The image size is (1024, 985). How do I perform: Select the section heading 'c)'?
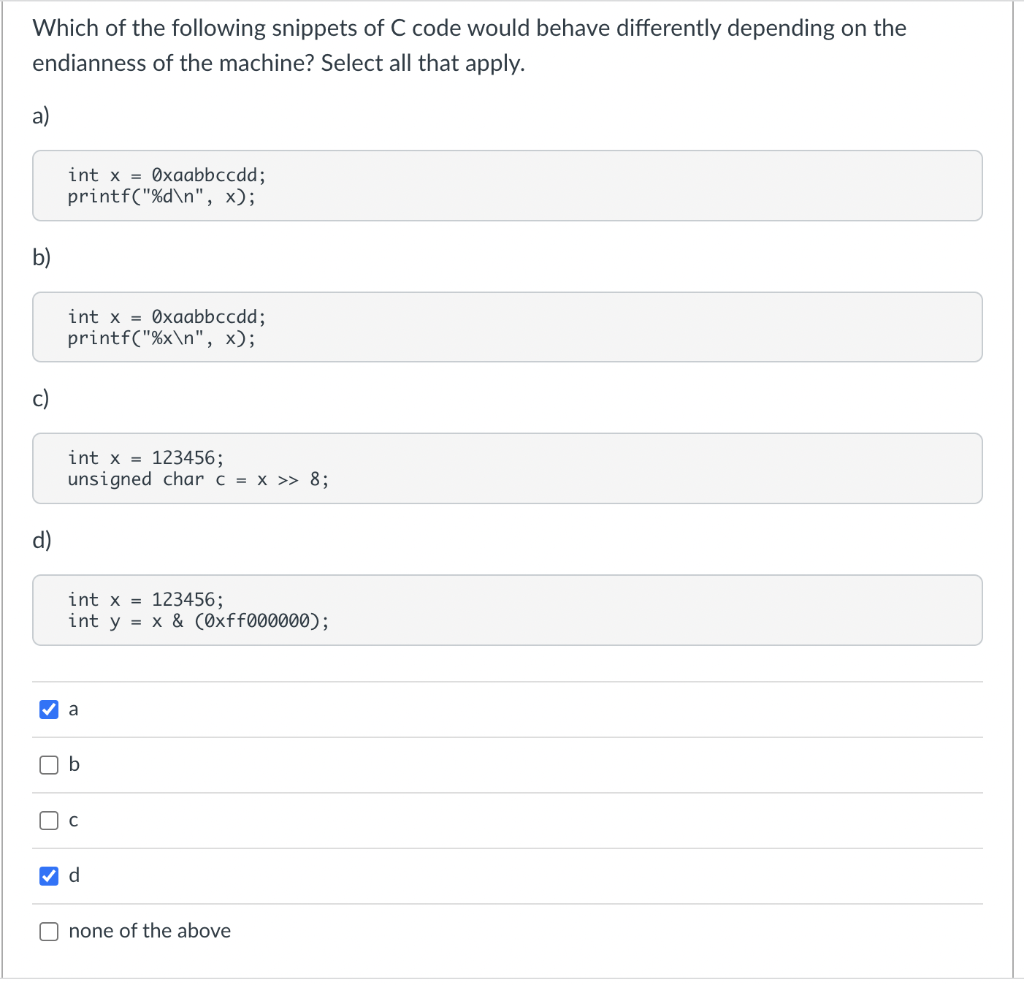point(41,398)
